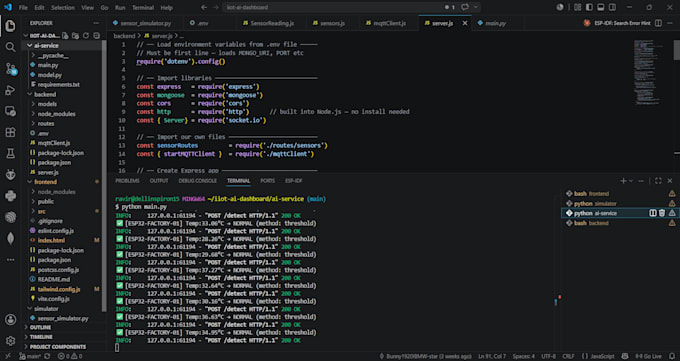Expand the models folder

pos(33,104)
